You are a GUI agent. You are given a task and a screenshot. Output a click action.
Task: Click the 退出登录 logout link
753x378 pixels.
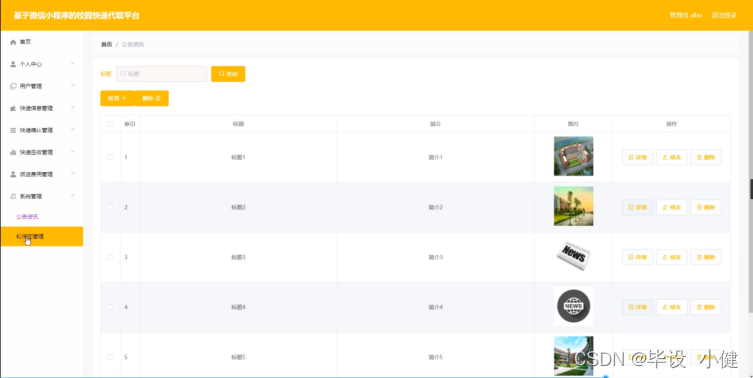[x=724, y=15]
